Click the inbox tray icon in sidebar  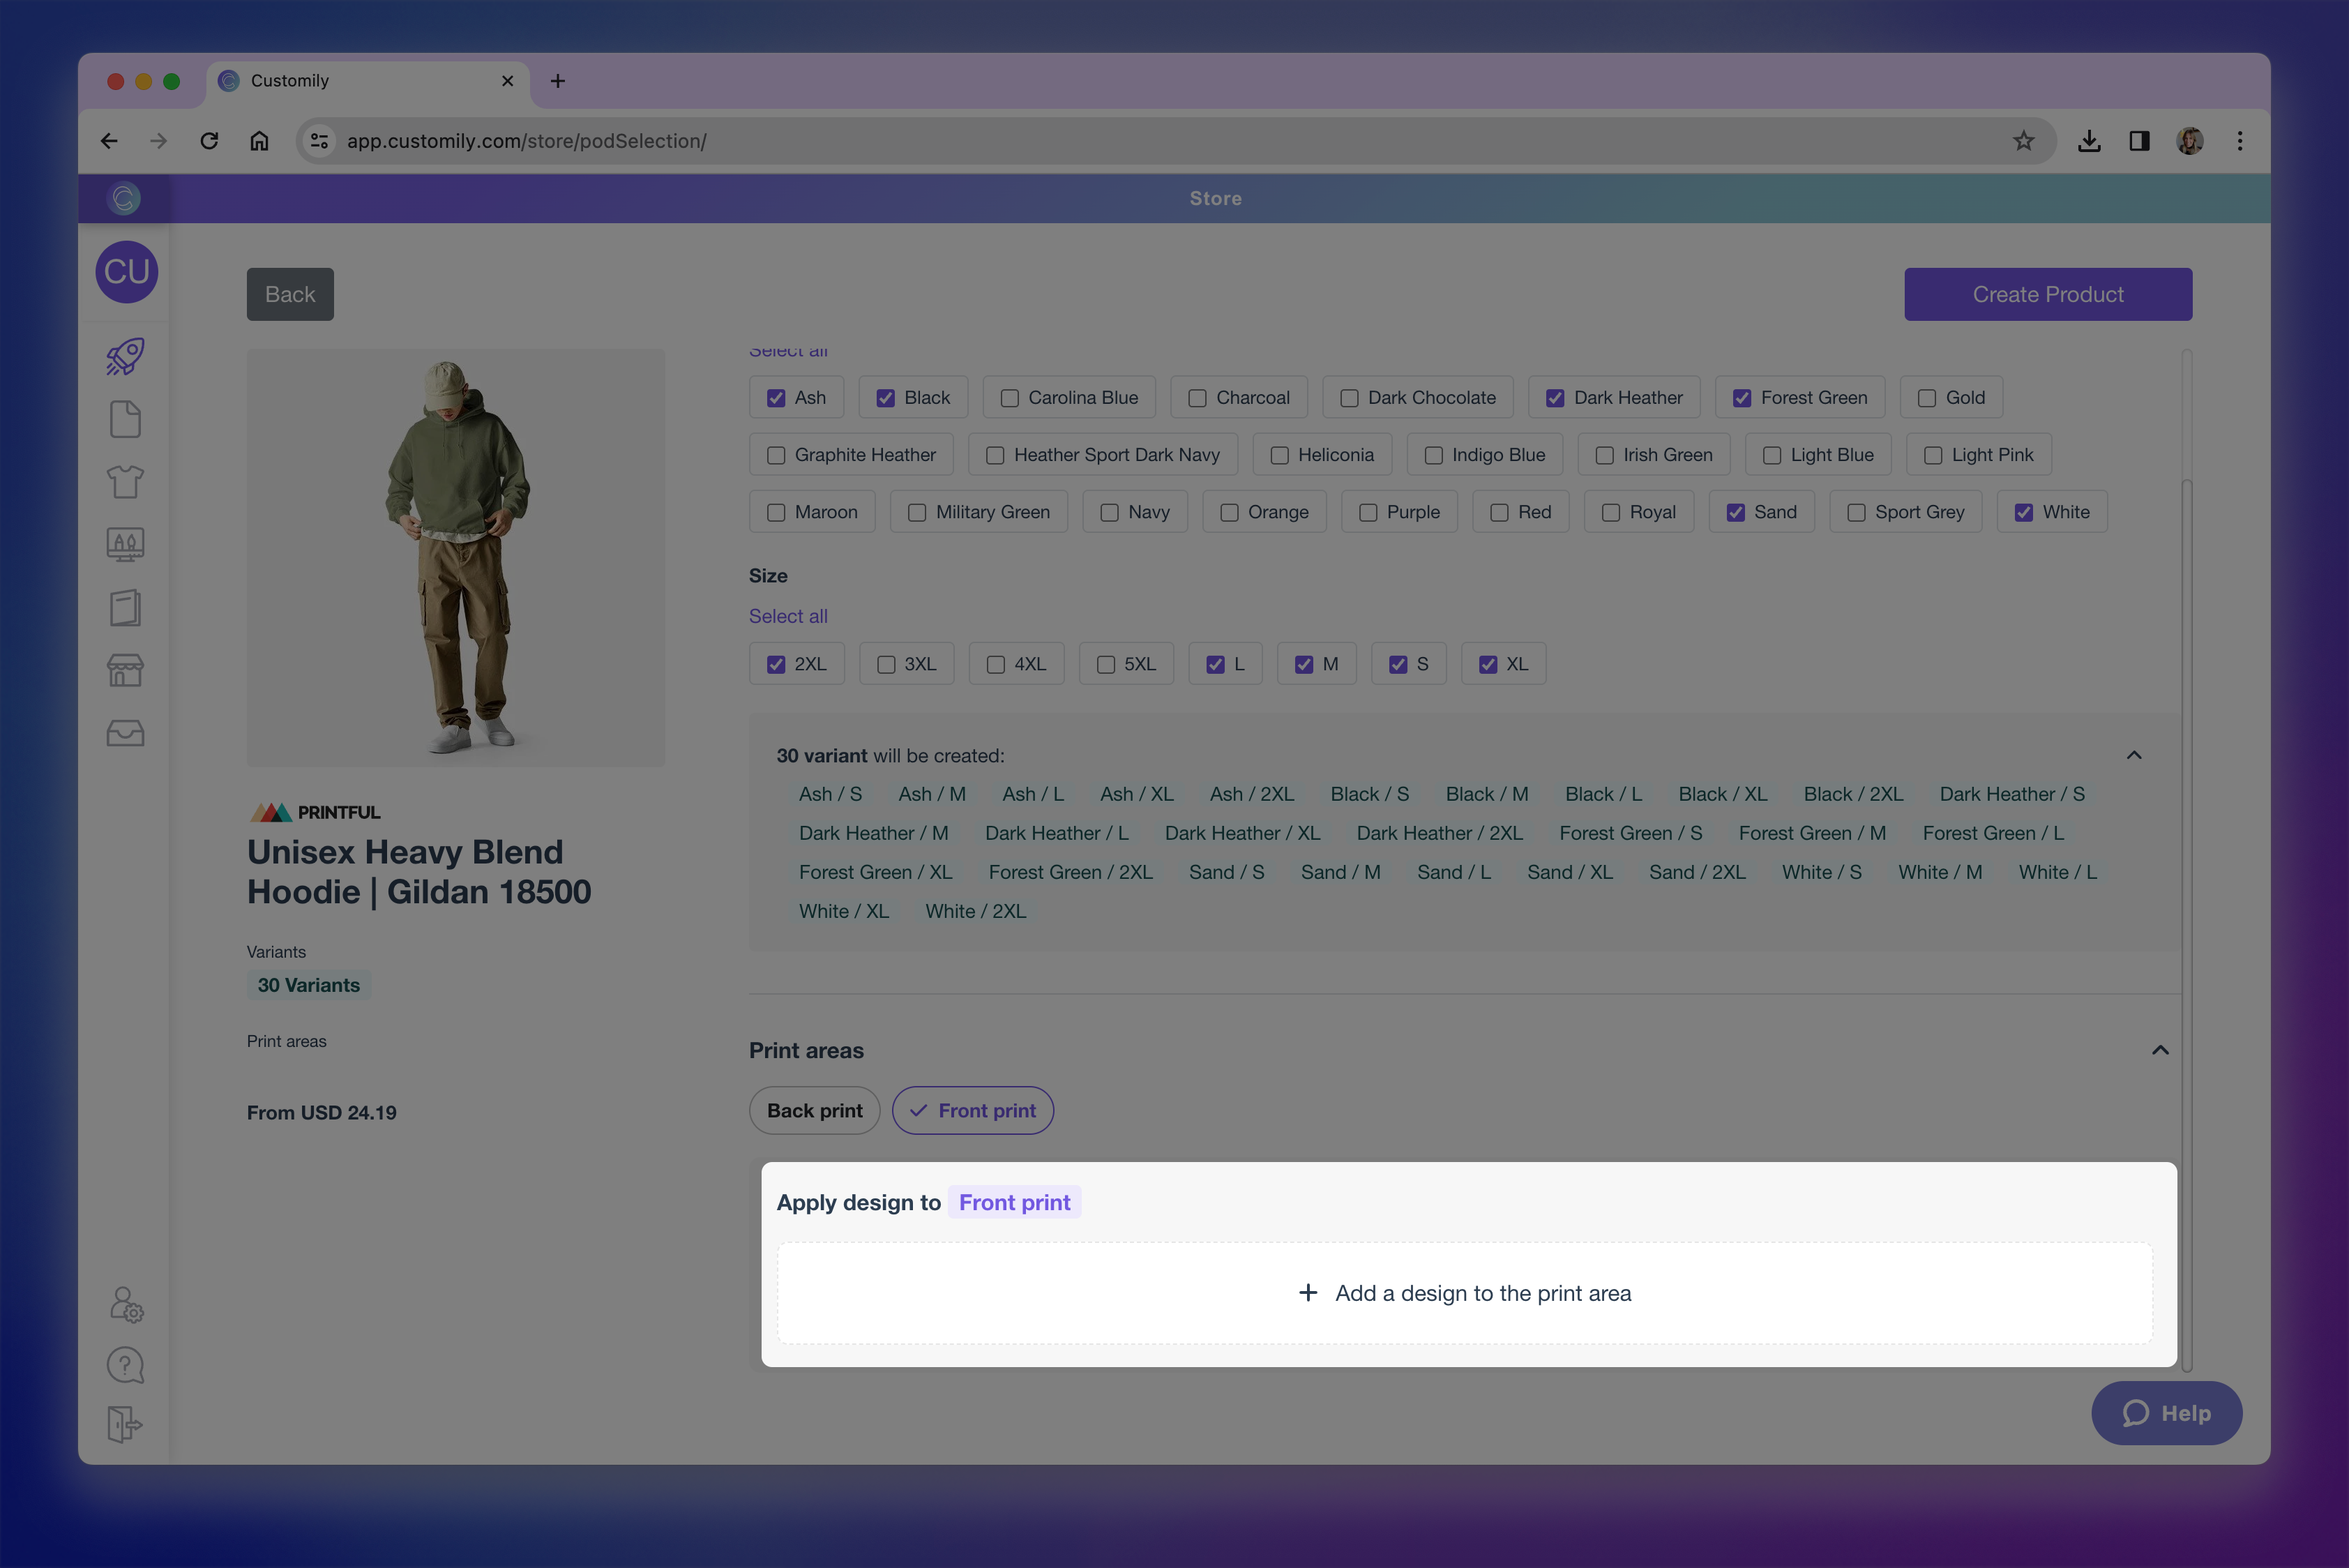(x=124, y=733)
